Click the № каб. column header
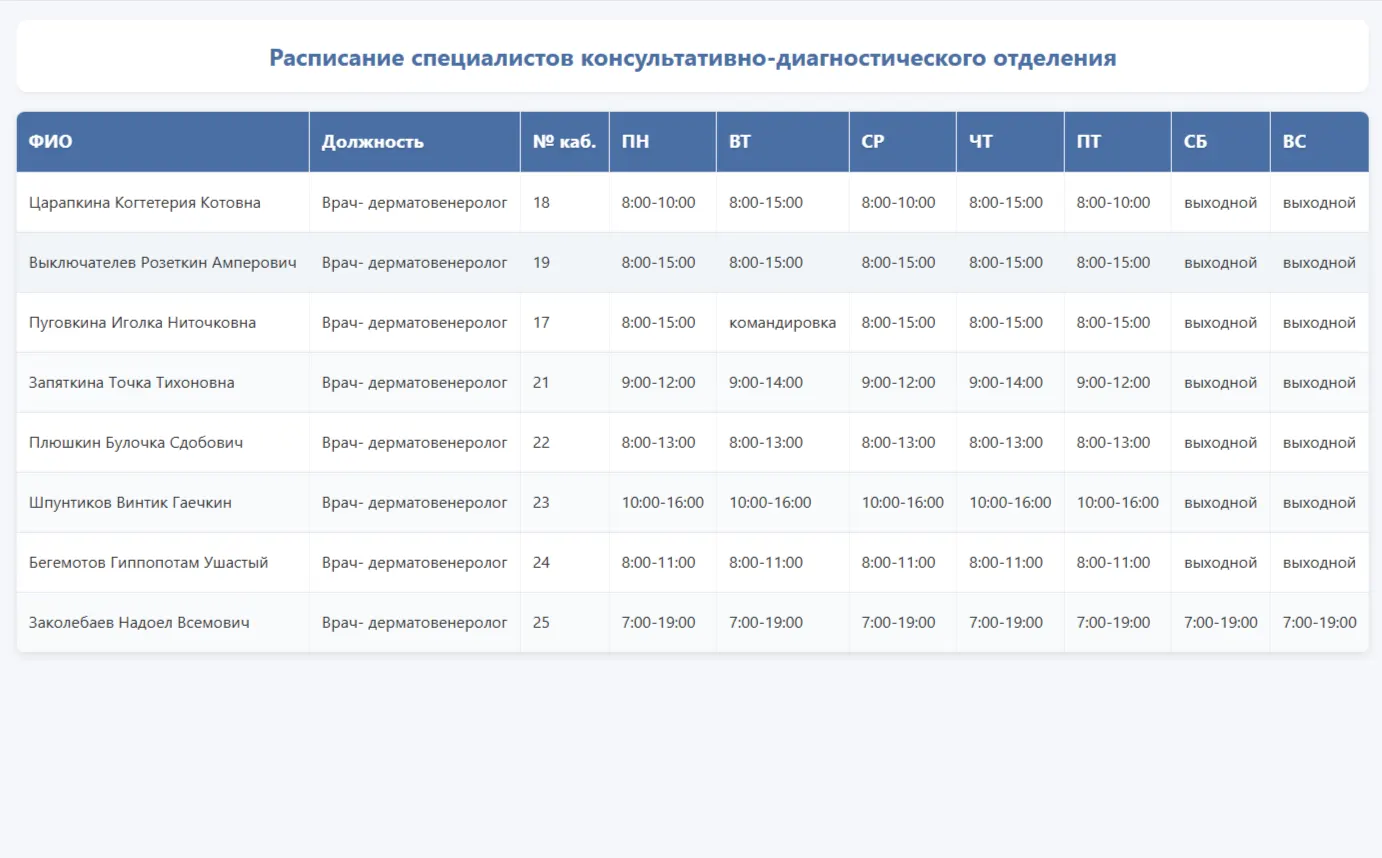The height and width of the screenshot is (858, 1382). point(562,141)
